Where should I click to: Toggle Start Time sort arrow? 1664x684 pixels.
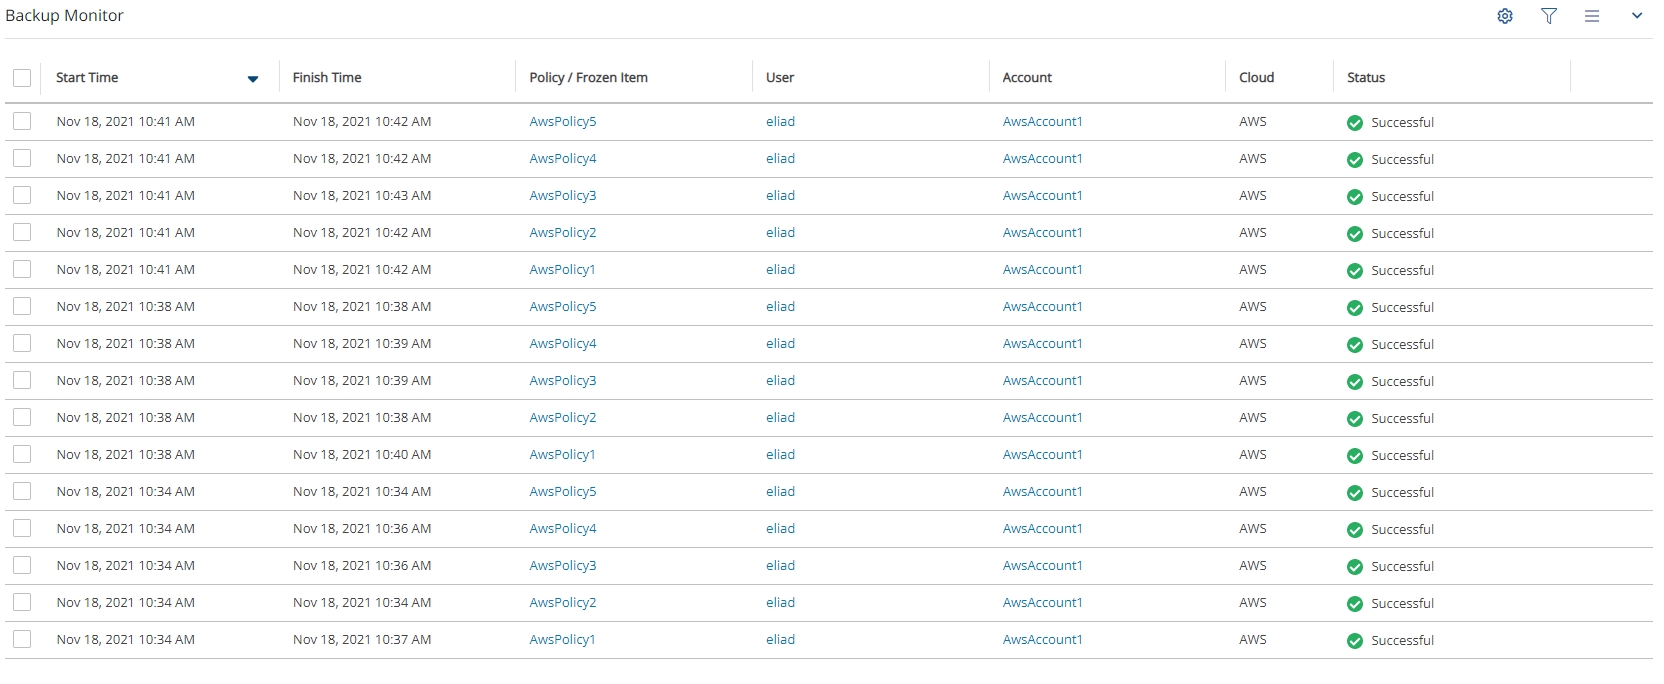point(253,79)
